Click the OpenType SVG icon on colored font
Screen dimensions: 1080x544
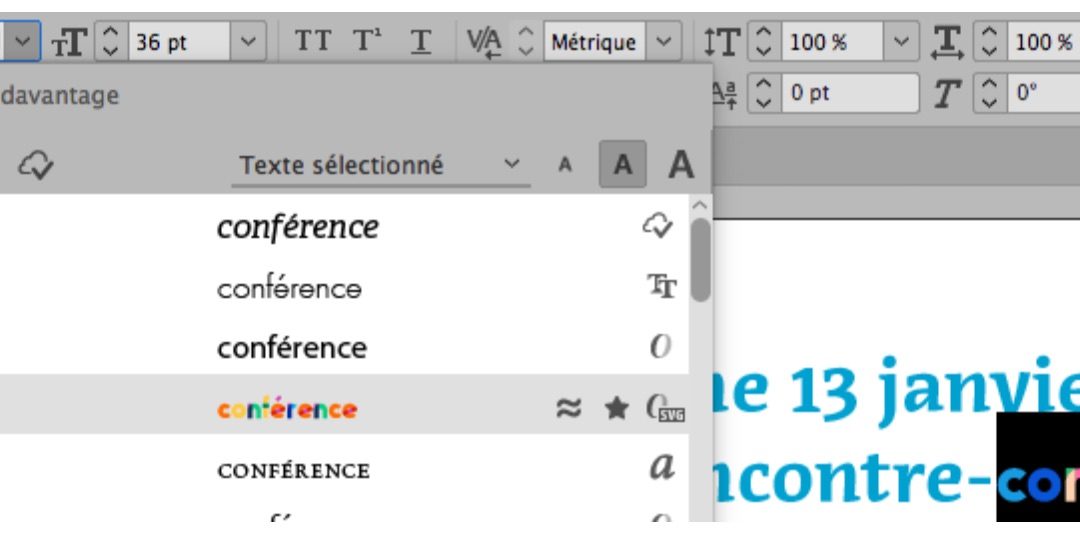[664, 408]
